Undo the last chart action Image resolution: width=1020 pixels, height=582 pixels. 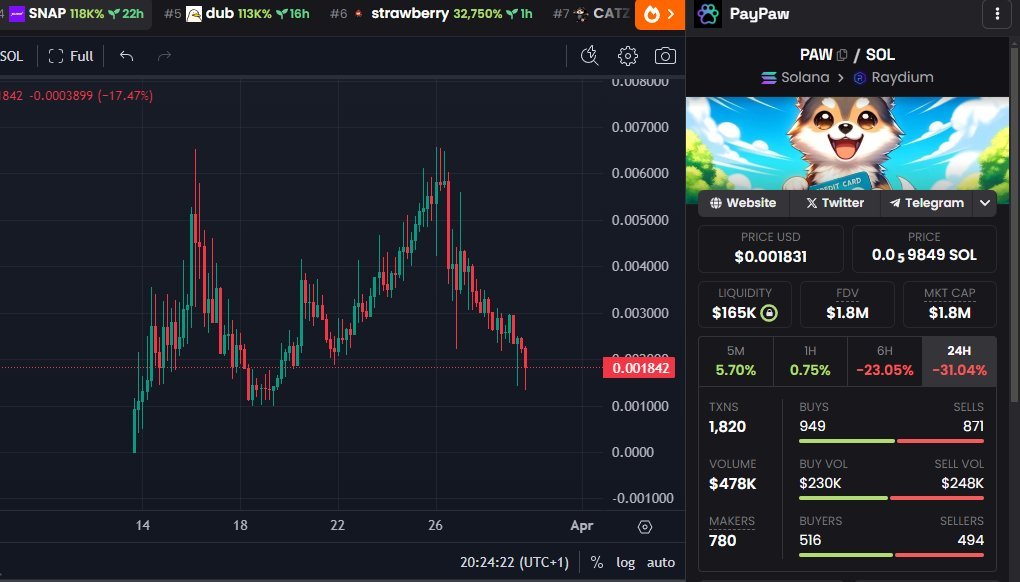[126, 56]
